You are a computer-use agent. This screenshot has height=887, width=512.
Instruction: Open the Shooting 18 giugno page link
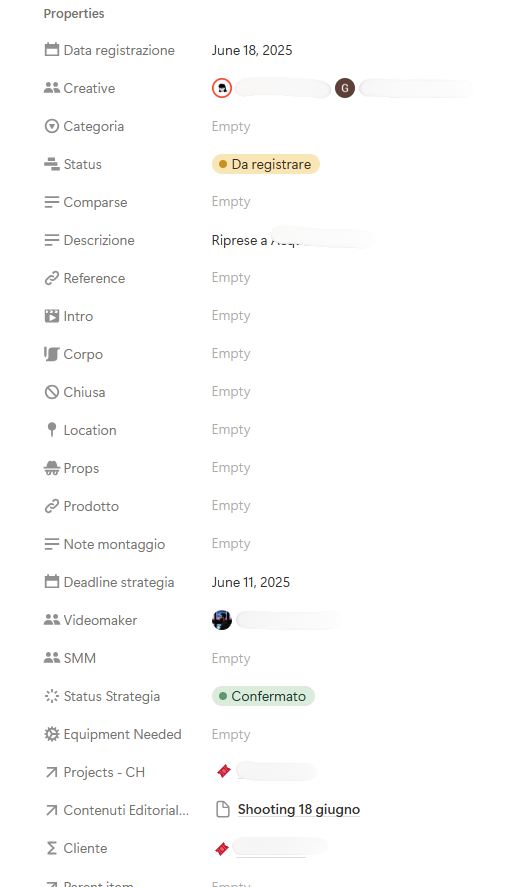click(x=299, y=810)
